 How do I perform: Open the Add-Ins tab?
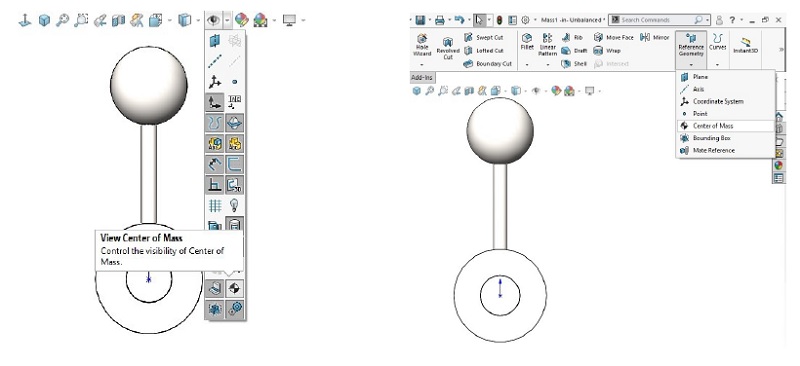click(422, 78)
